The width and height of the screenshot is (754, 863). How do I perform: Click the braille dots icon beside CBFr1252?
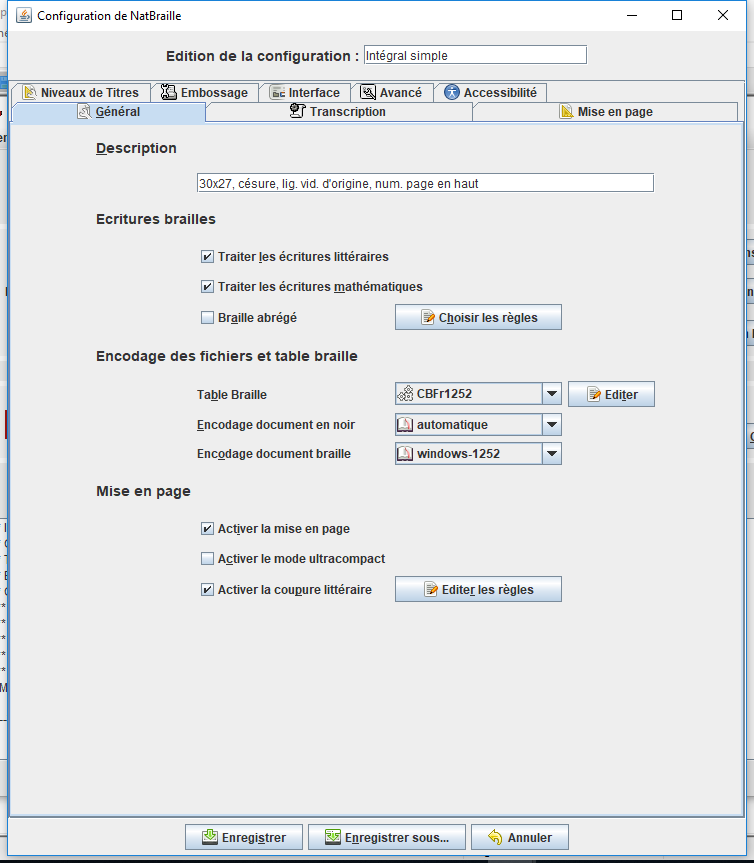point(406,394)
